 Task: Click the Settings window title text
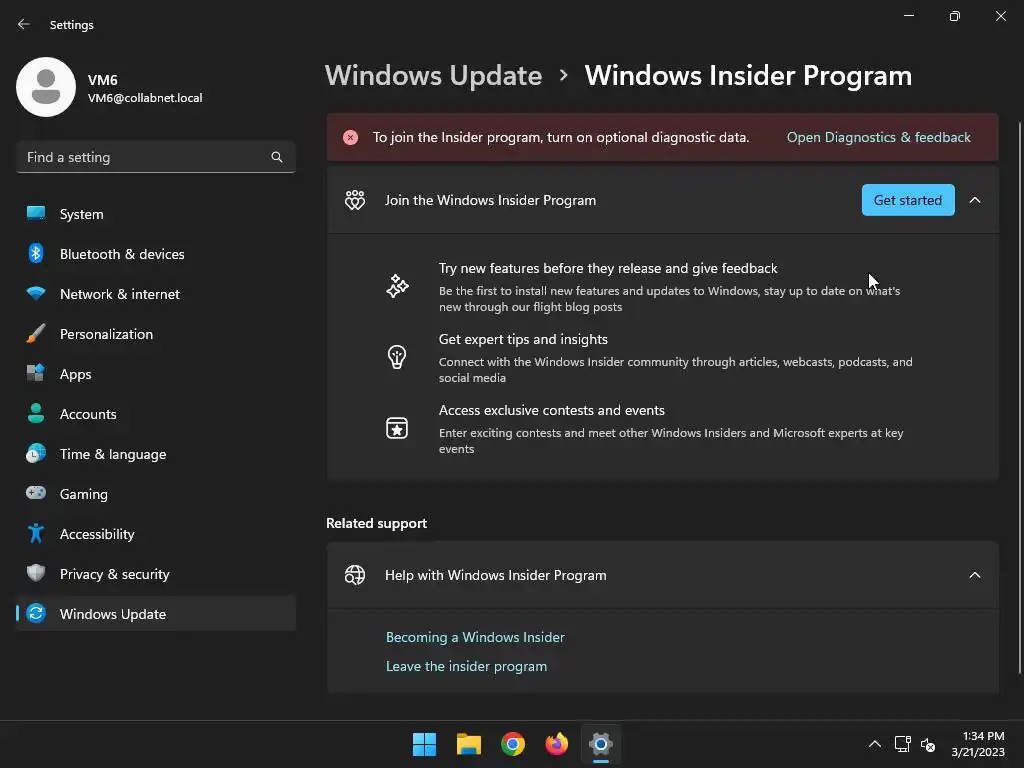(72, 25)
